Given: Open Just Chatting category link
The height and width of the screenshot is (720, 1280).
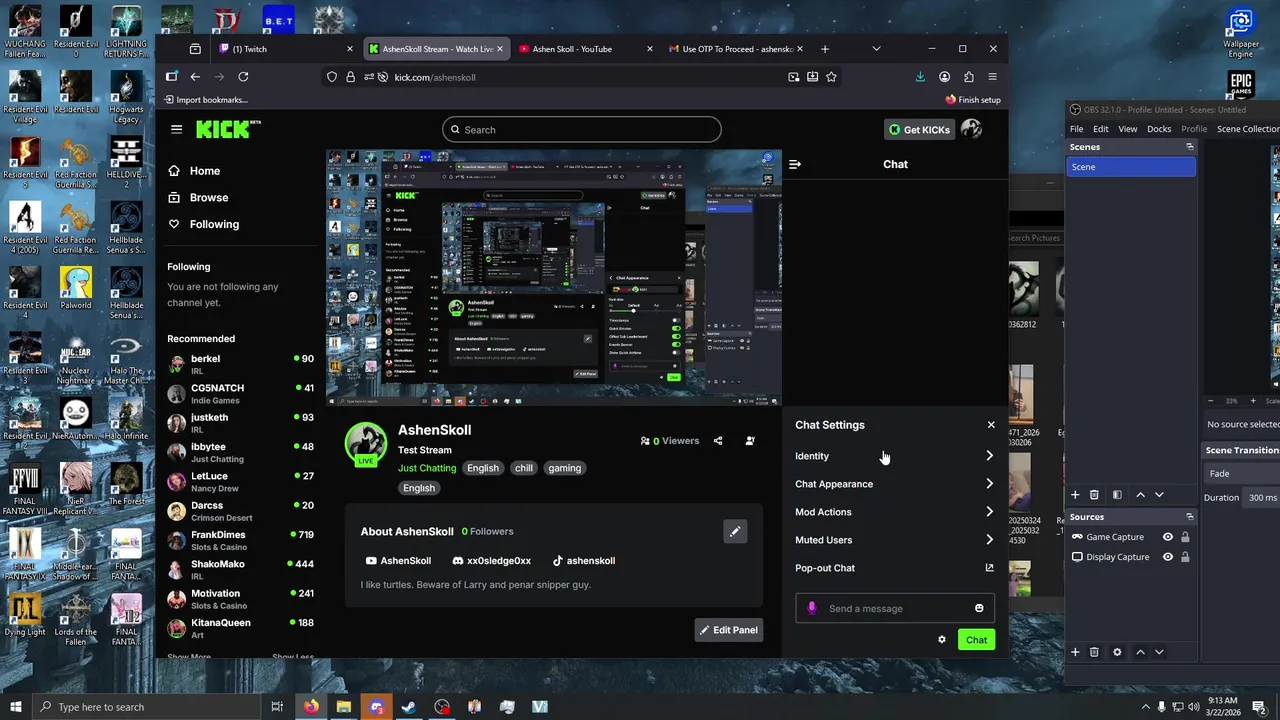Looking at the screenshot, I should tap(427, 468).
